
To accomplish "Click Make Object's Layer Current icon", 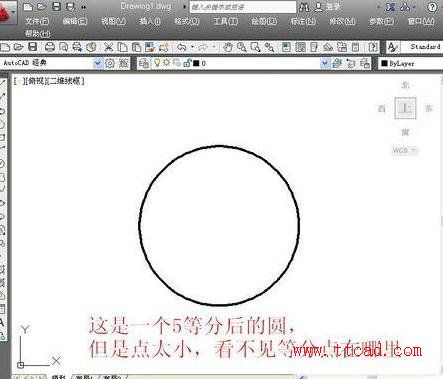I will click(x=337, y=63).
